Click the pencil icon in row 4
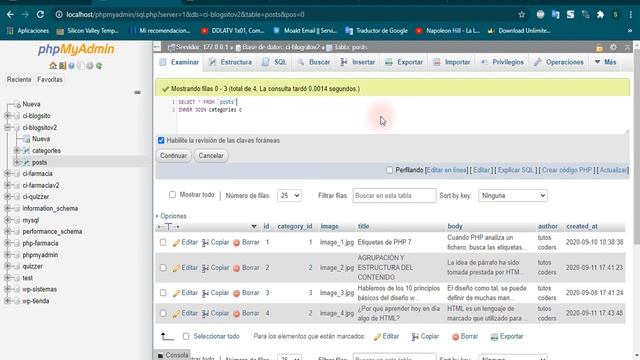Image resolution: width=640 pixels, height=360 pixels. (x=176, y=313)
